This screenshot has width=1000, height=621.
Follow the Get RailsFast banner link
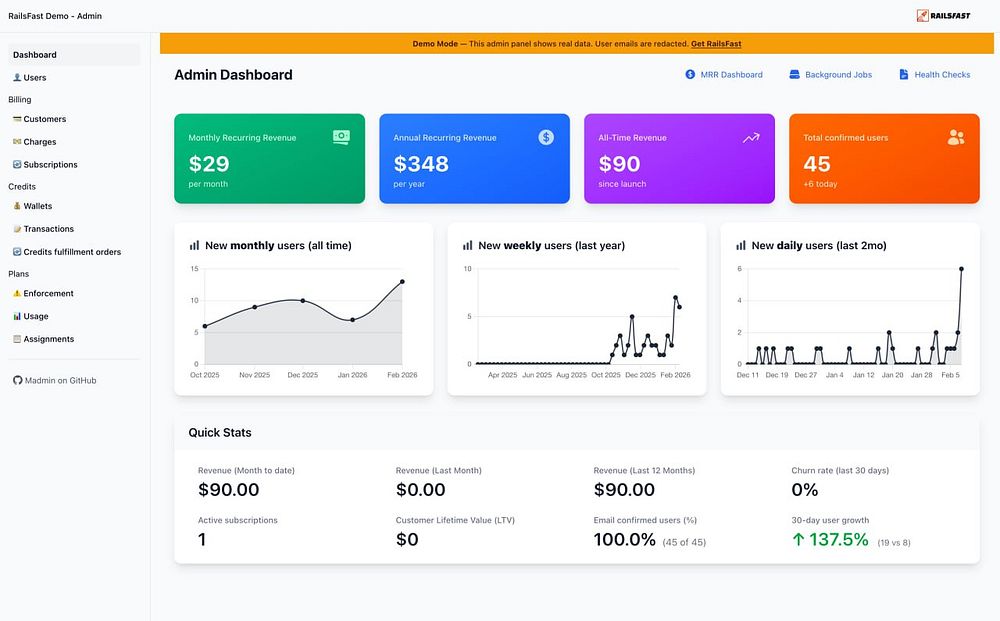716,44
